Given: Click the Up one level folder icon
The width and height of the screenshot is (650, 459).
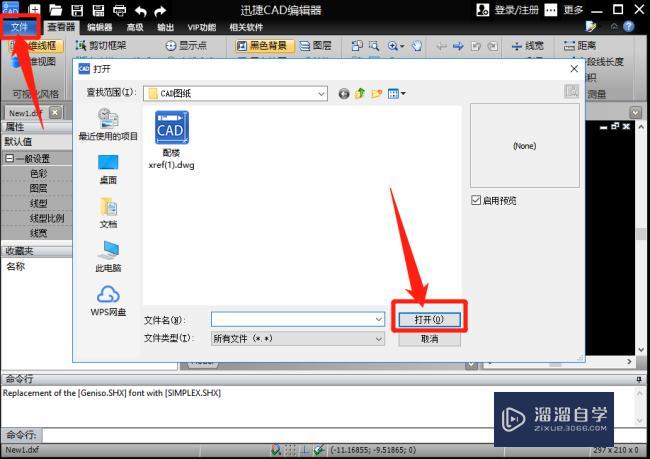Looking at the screenshot, I should tap(360, 94).
